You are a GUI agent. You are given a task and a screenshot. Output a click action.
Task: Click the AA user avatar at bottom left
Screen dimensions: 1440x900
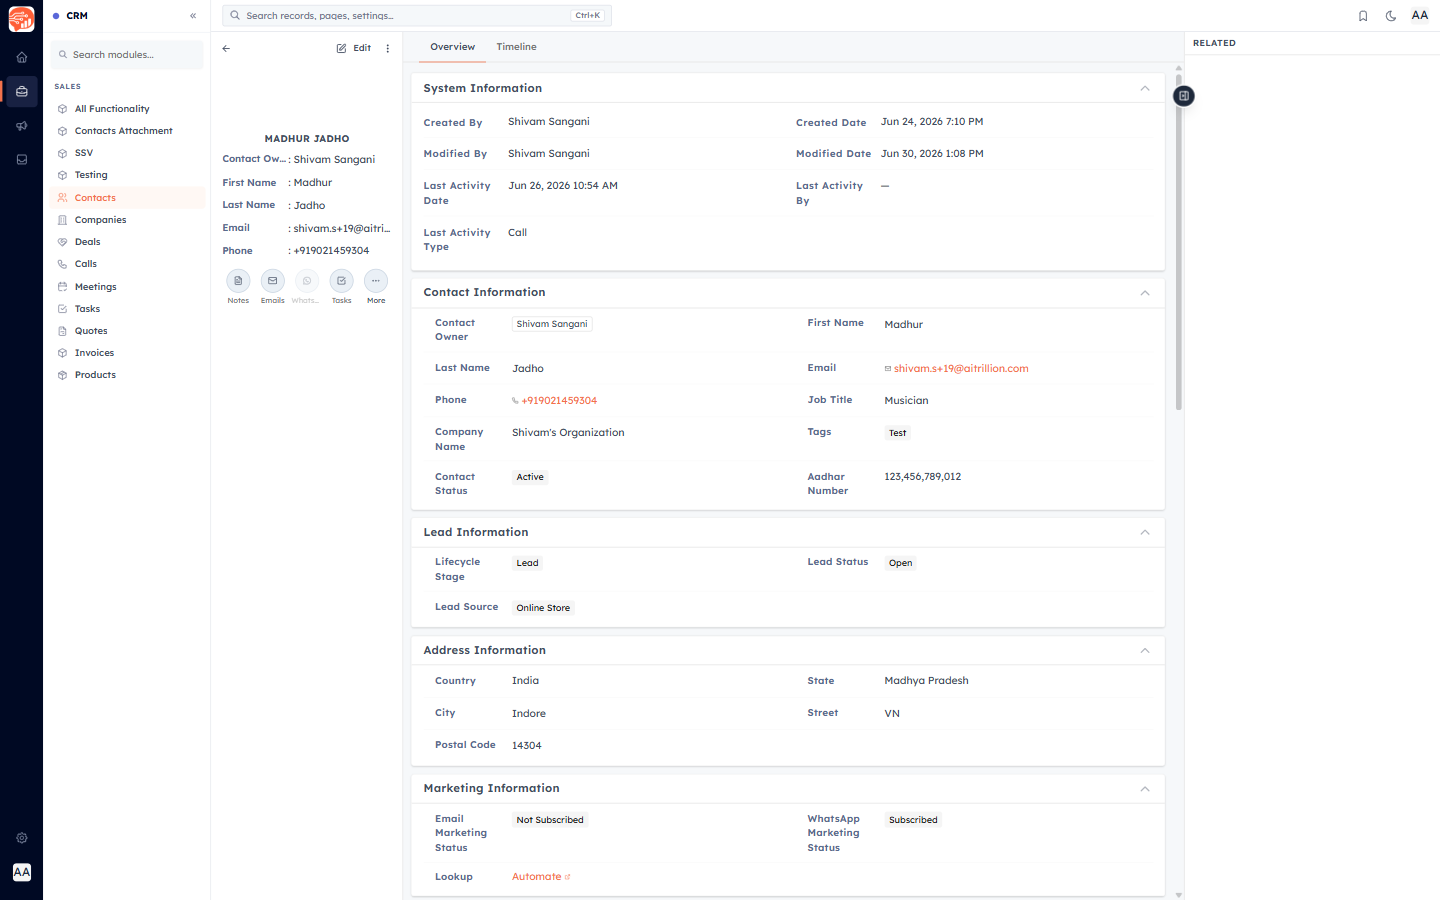22,872
